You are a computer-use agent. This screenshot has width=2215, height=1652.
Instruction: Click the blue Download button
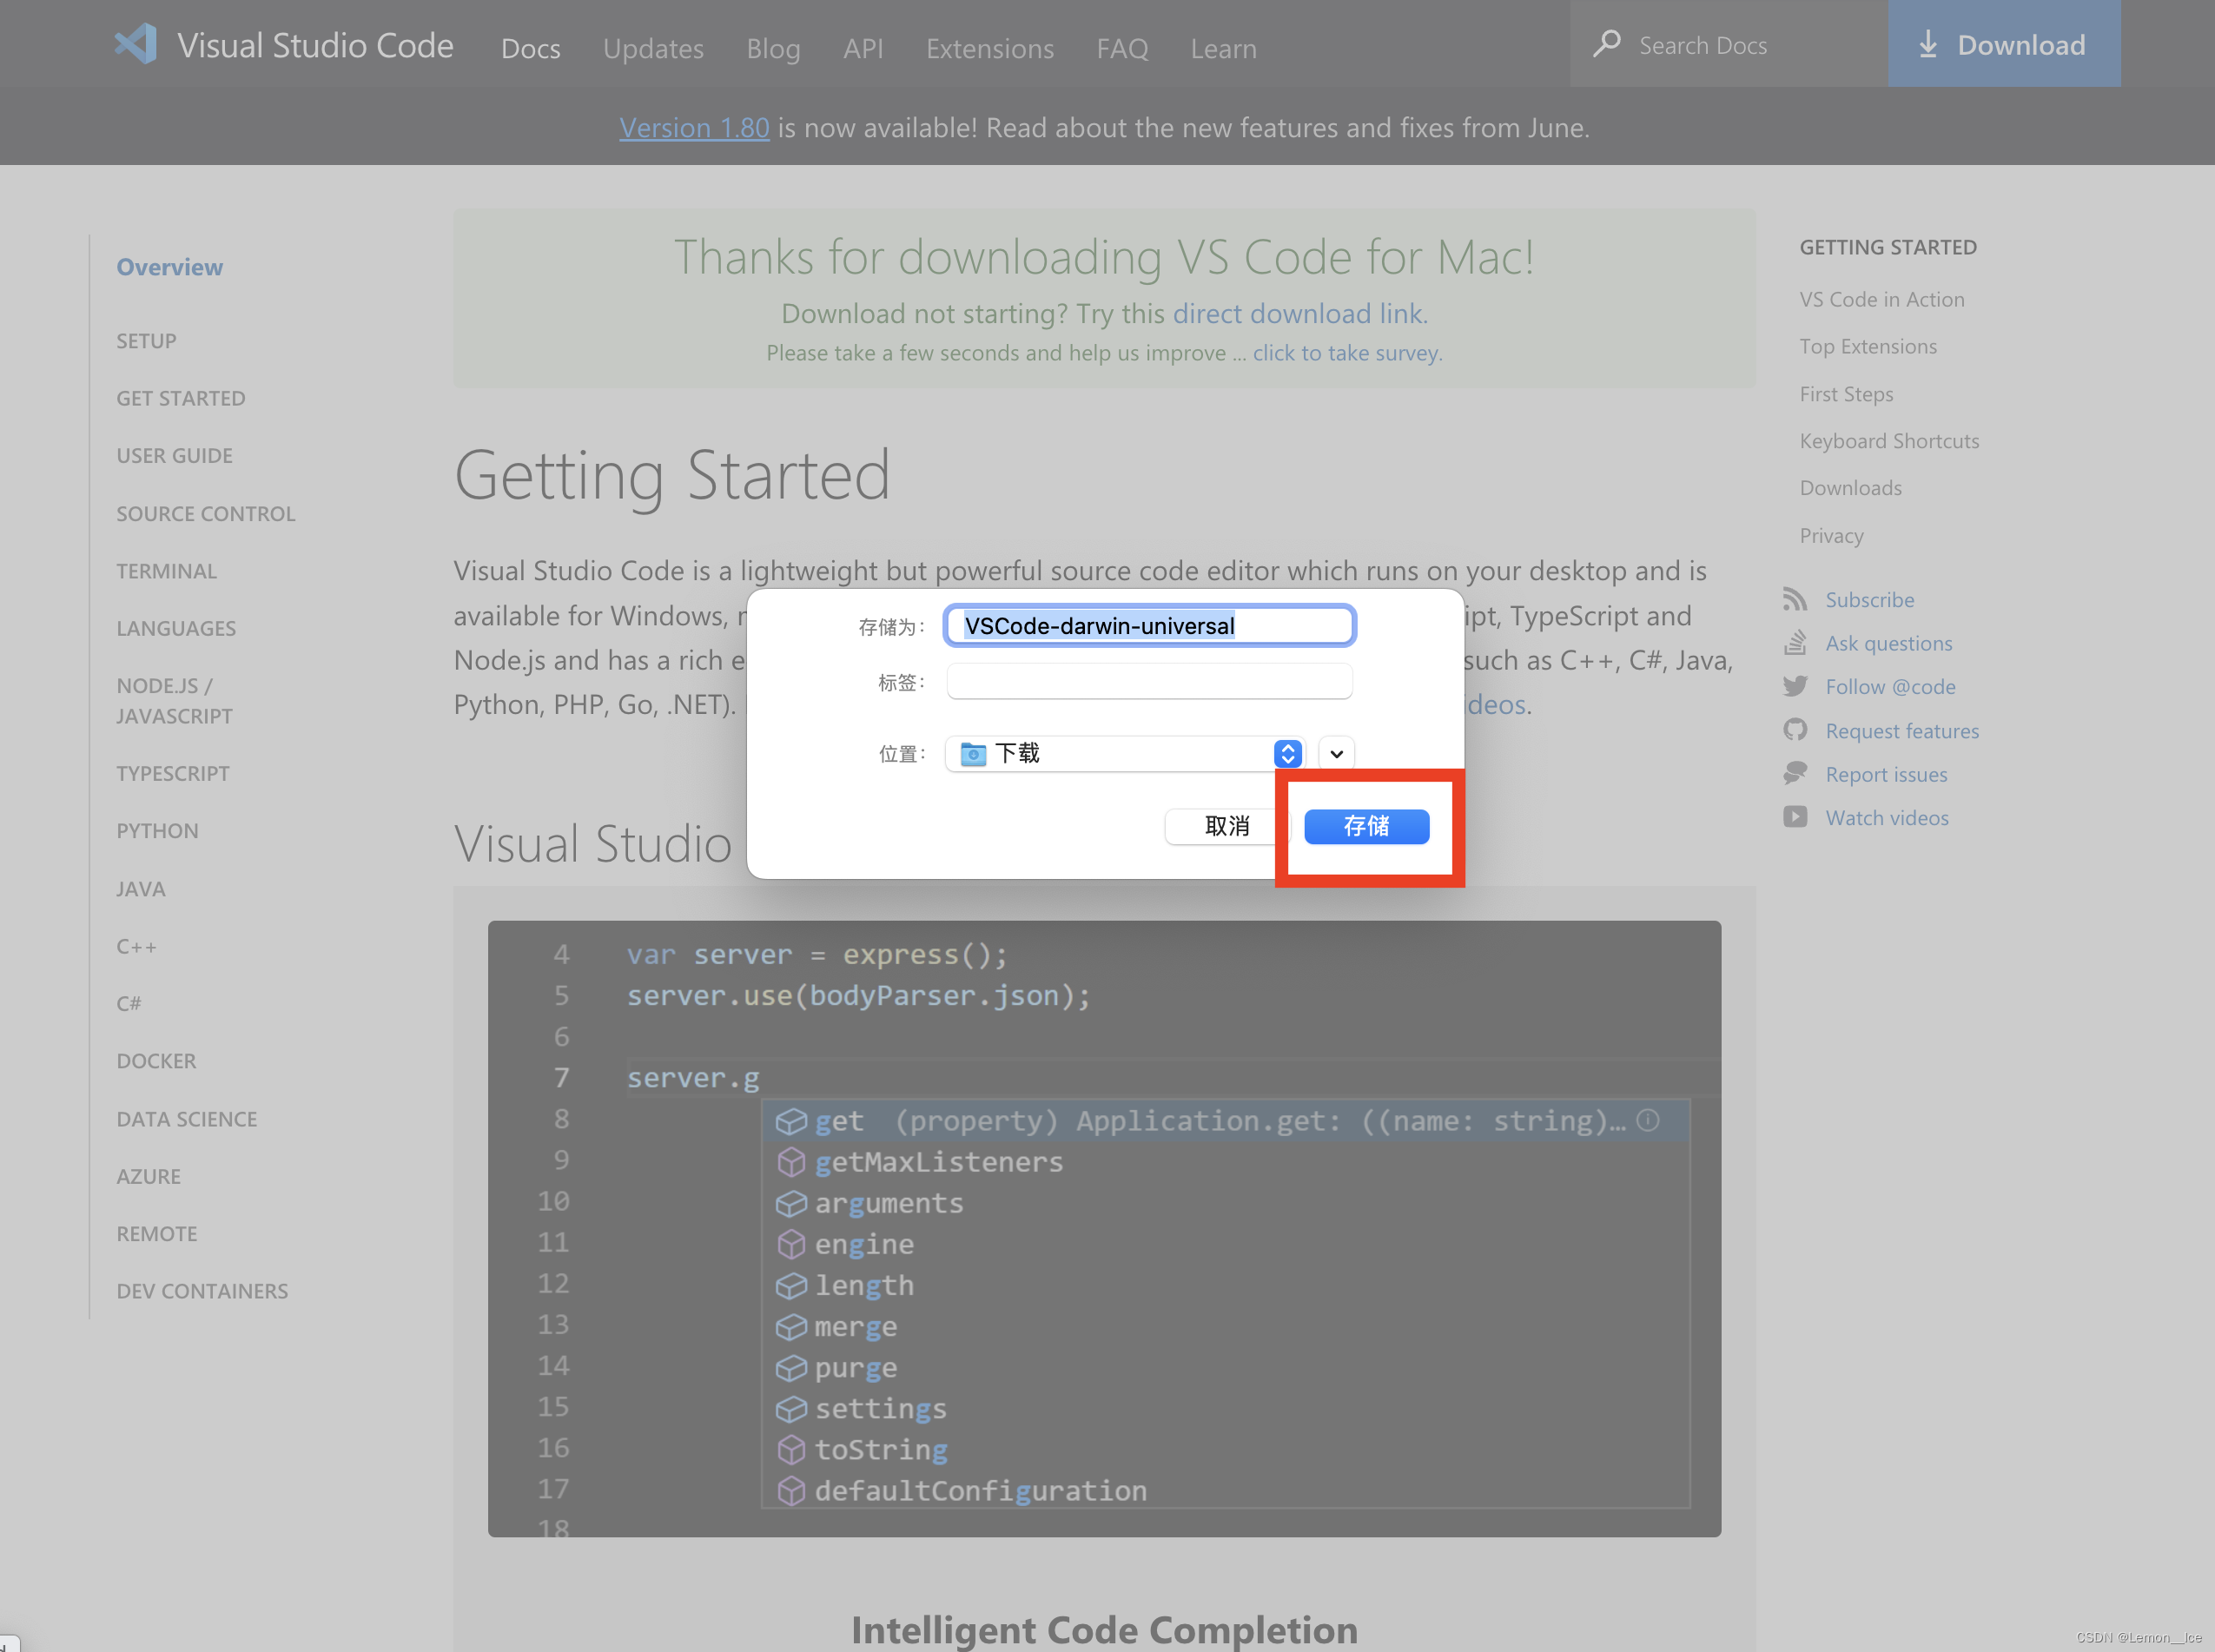[x=2003, y=44]
